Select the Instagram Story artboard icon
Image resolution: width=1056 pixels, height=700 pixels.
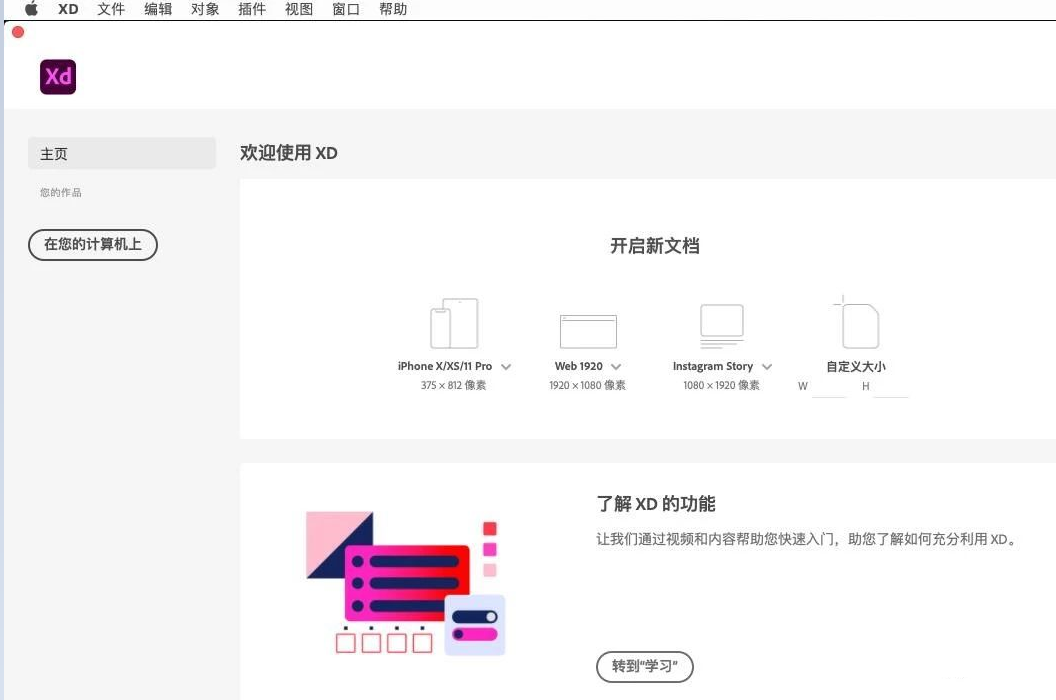coord(722,326)
